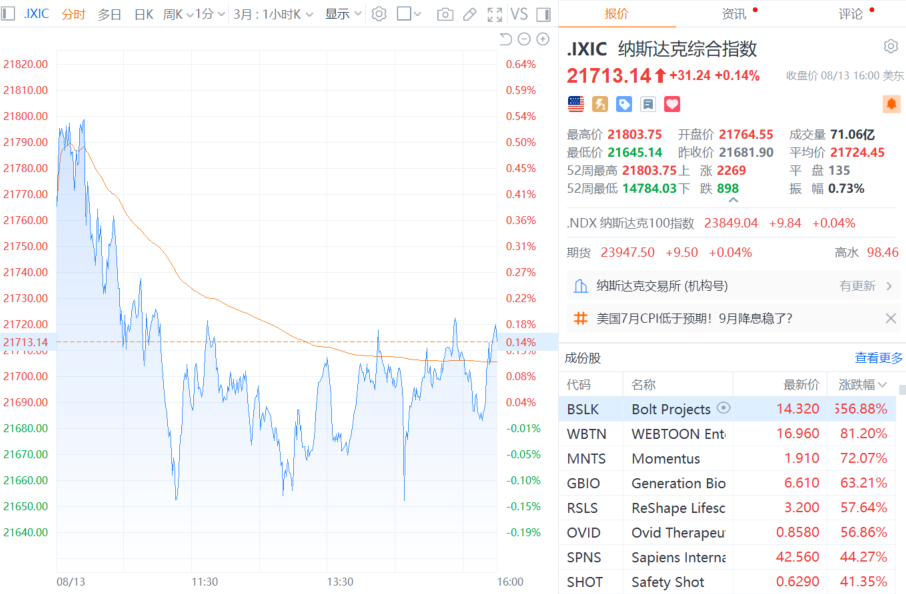Click the constituents list scrollbar
The width and height of the screenshot is (906, 594).
pos(902,390)
